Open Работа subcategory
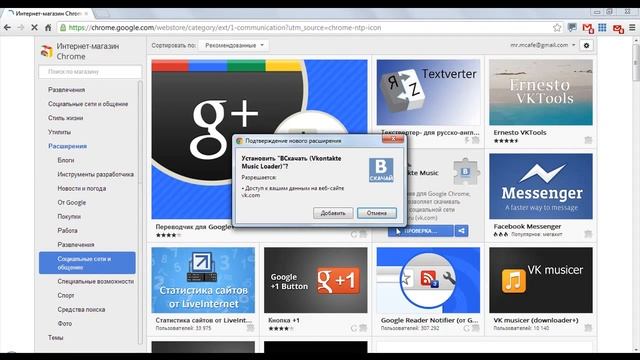The image size is (640, 360). tap(67, 231)
